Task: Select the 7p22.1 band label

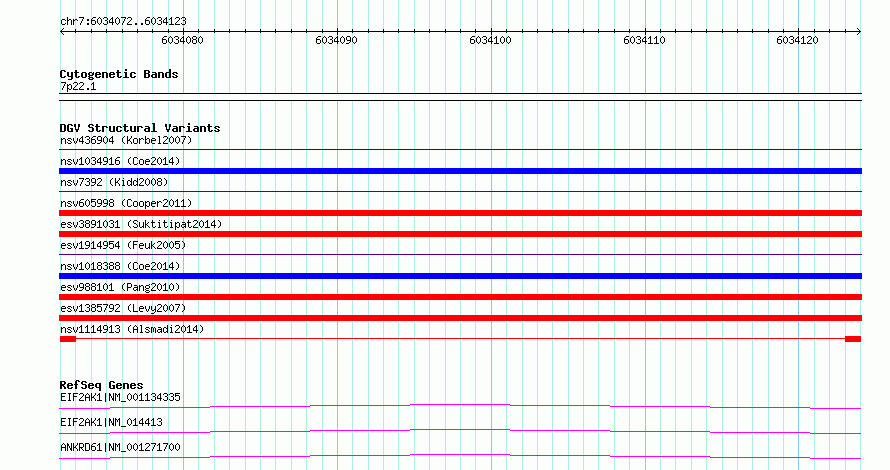Action: point(78,86)
